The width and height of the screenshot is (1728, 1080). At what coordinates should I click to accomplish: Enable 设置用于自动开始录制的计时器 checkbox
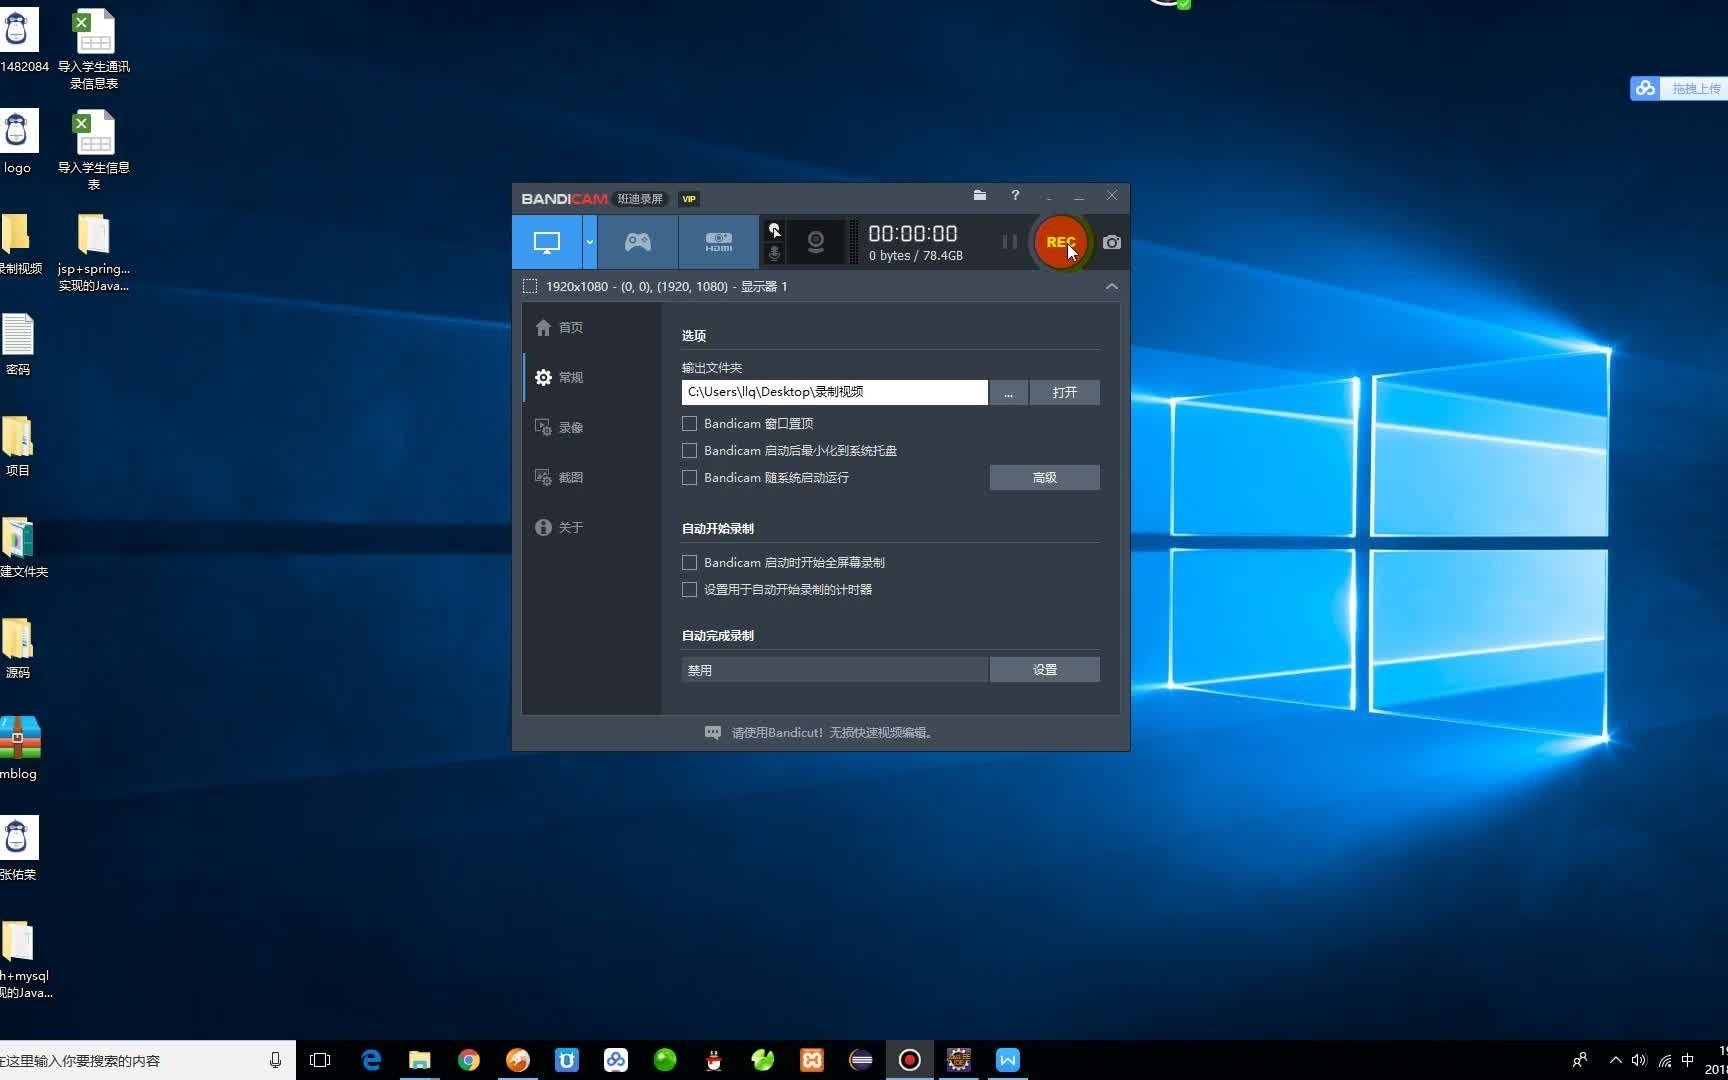click(x=689, y=590)
